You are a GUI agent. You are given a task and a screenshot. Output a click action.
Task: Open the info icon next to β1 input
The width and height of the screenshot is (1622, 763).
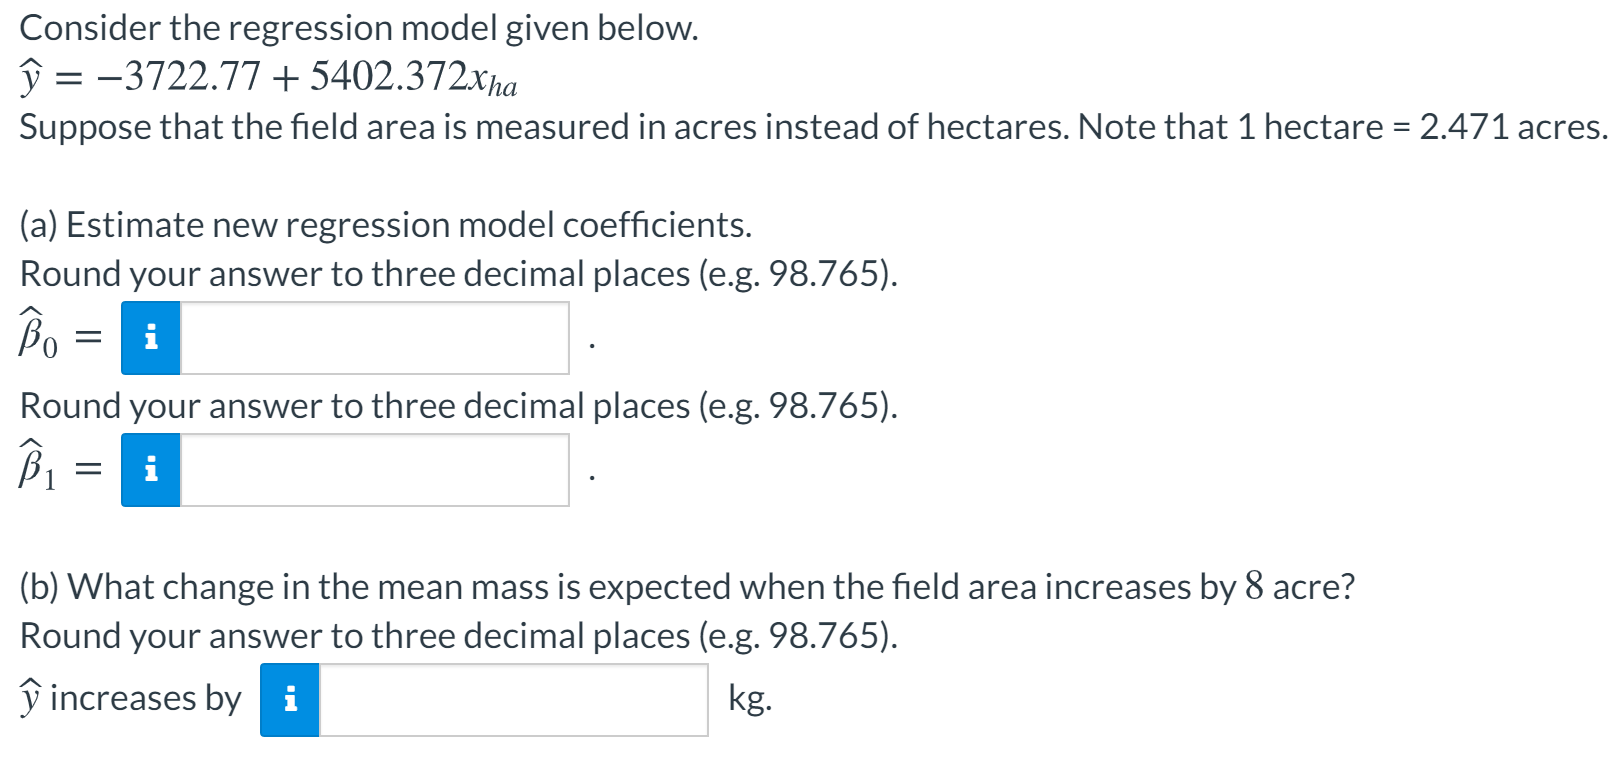[x=151, y=470]
